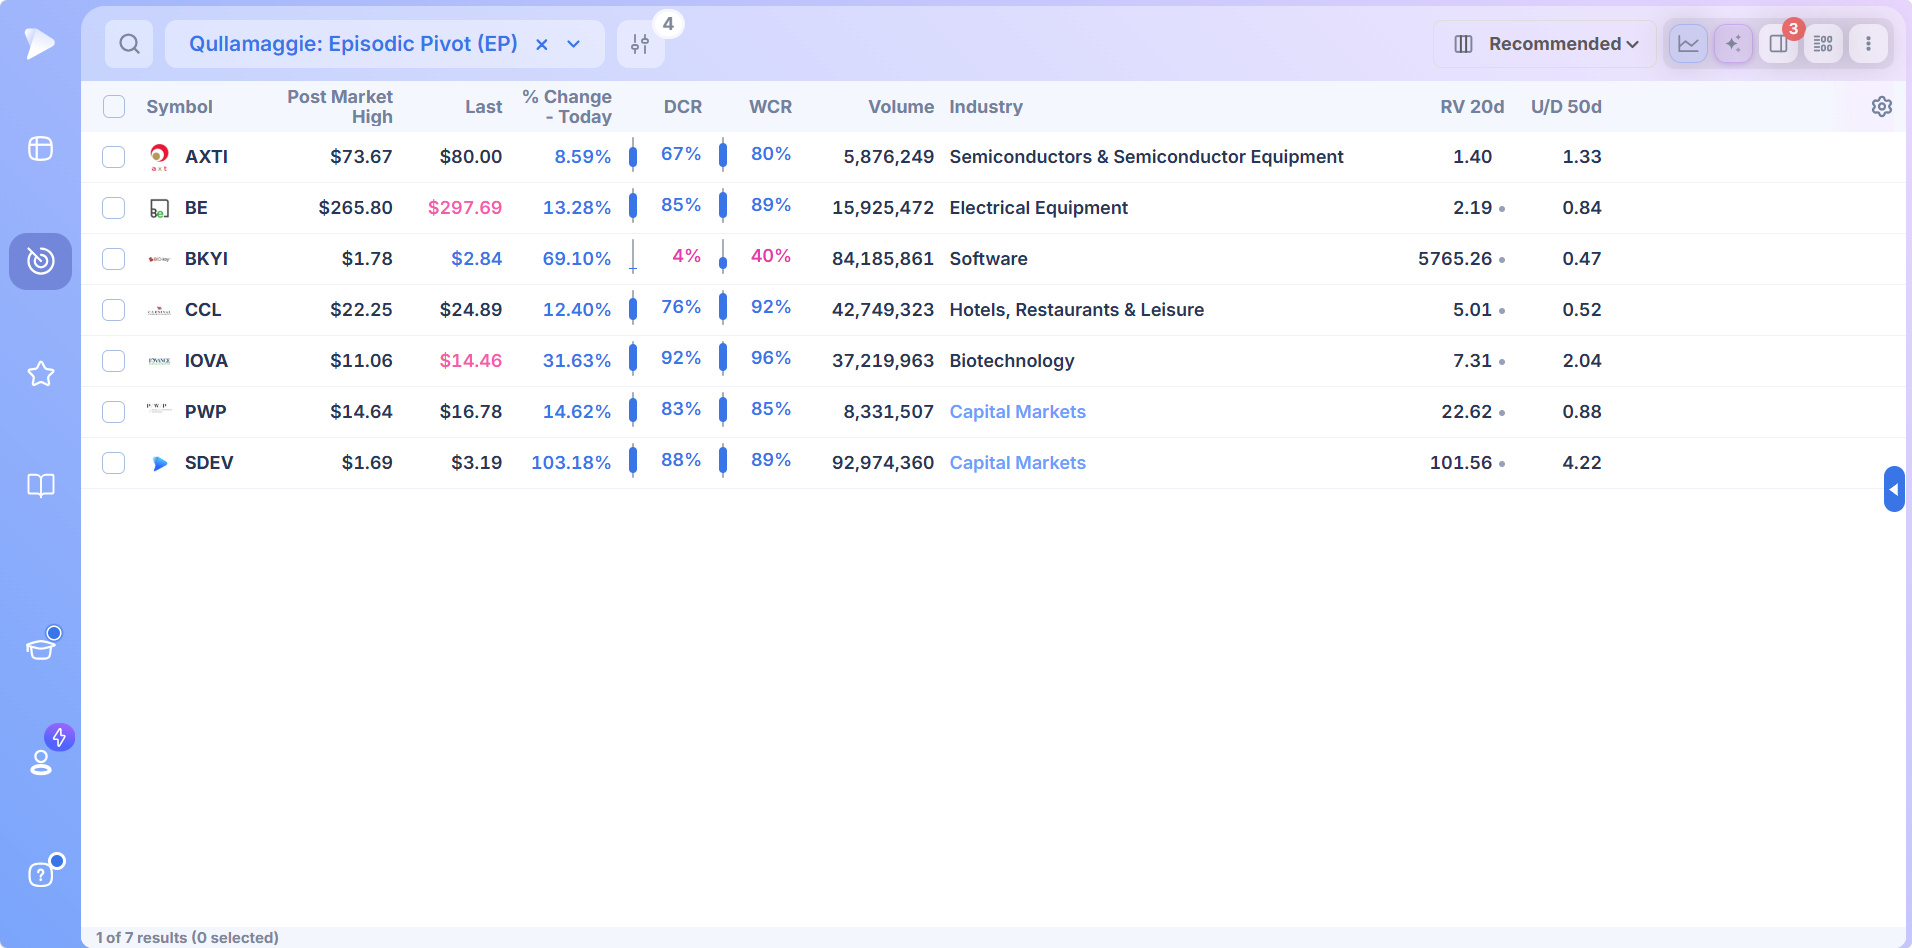Open the Recommended columns dropdown
The height and width of the screenshot is (948, 1912).
click(x=1545, y=44)
